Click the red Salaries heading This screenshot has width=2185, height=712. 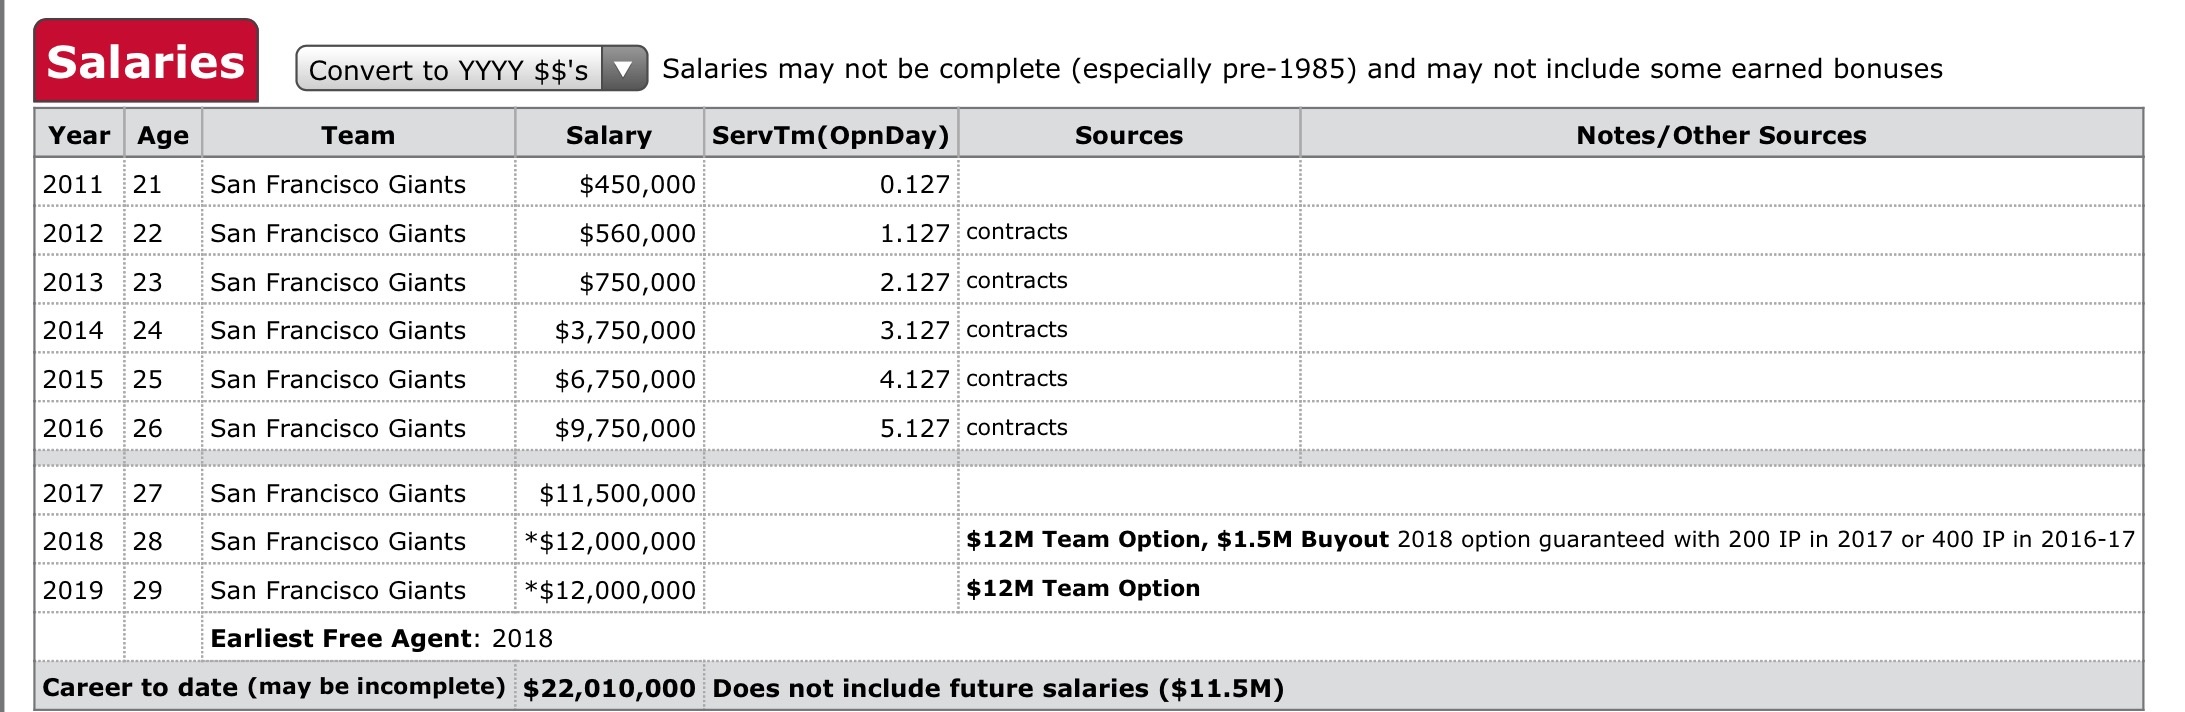[146, 61]
